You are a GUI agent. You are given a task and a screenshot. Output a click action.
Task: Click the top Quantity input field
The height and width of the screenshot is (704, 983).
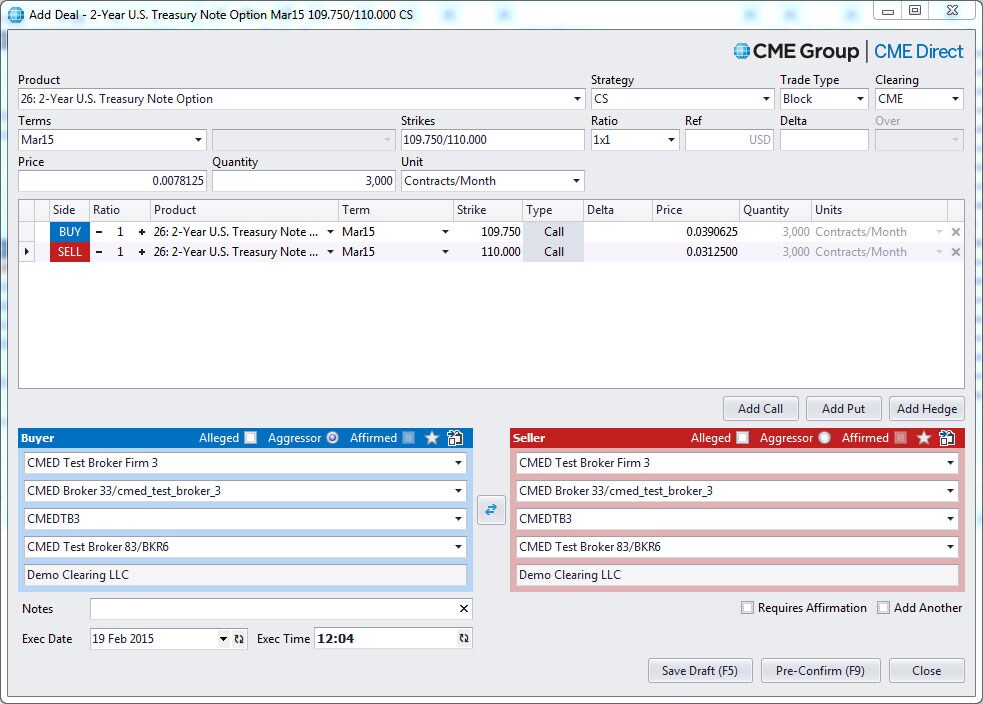tap(304, 181)
